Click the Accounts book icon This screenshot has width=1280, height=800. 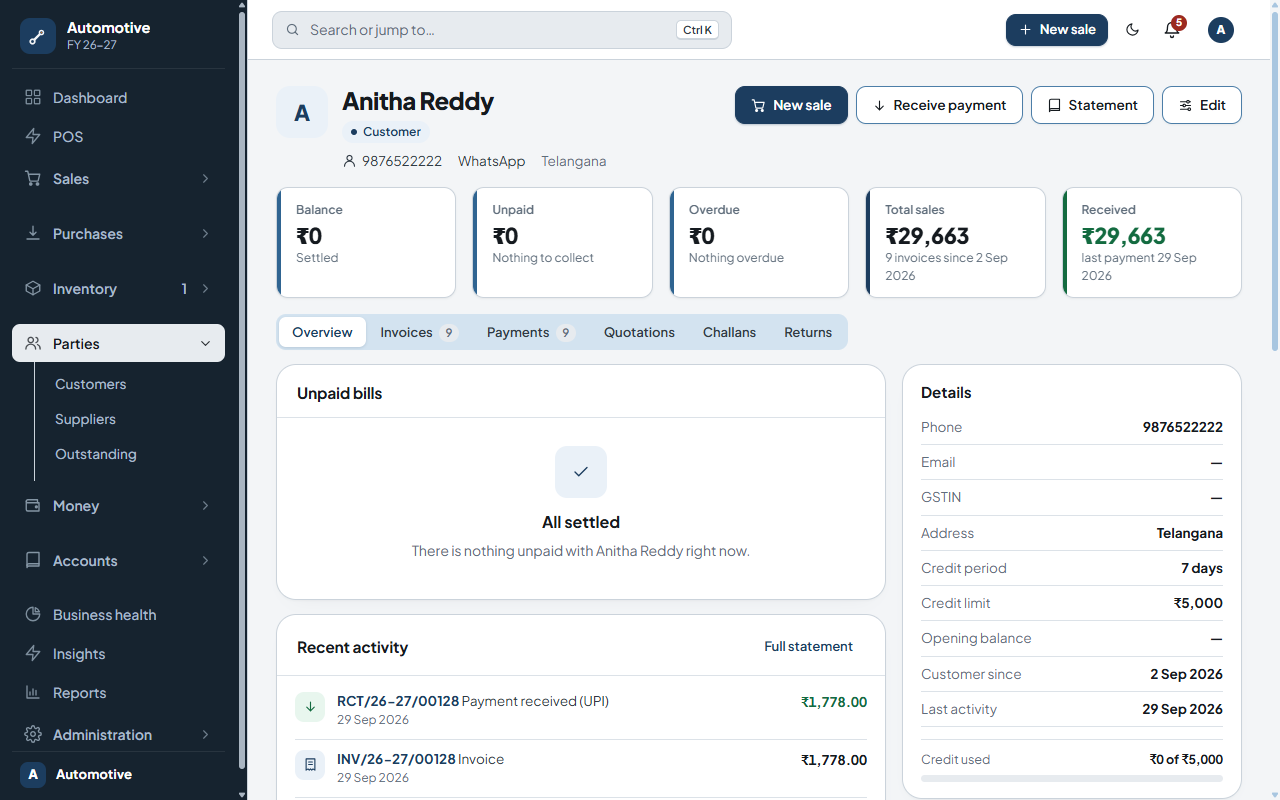(33, 560)
